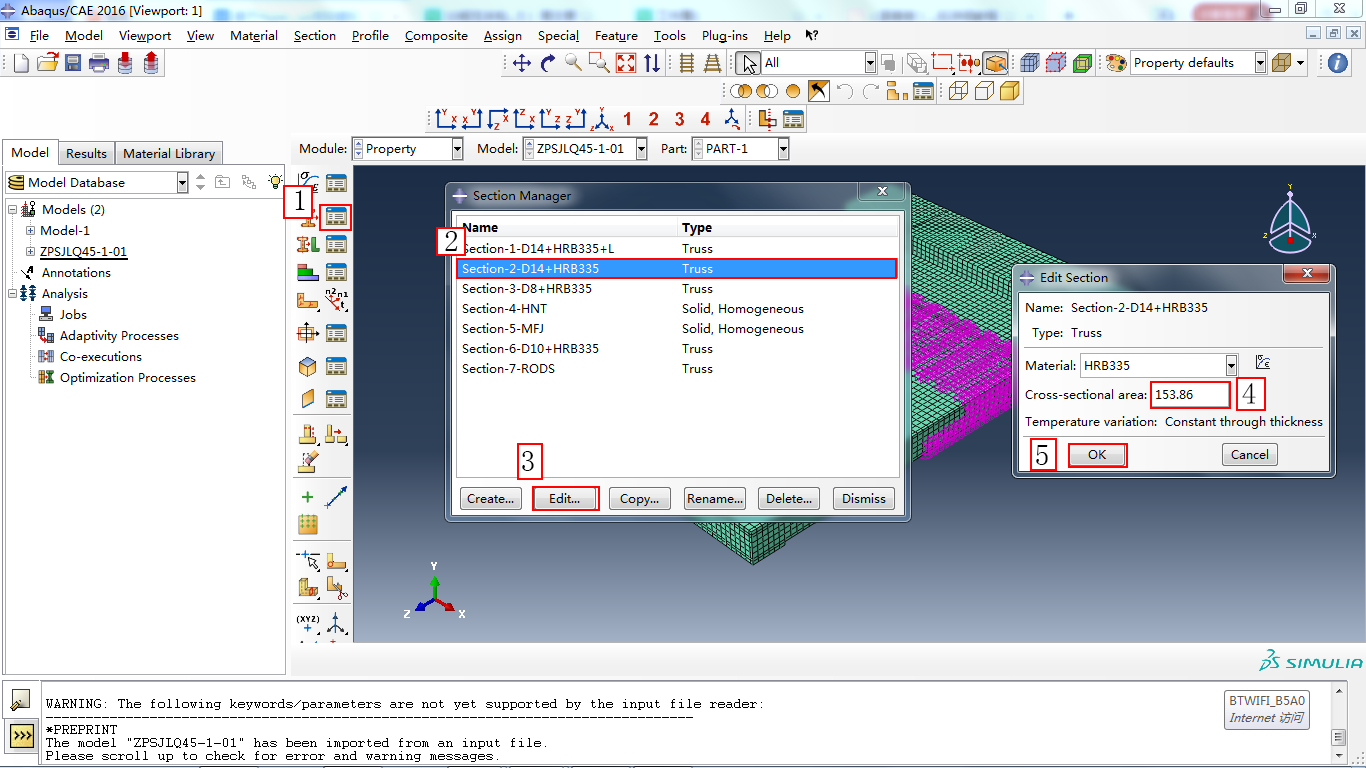Expand the Model-1 tree node

[30, 231]
